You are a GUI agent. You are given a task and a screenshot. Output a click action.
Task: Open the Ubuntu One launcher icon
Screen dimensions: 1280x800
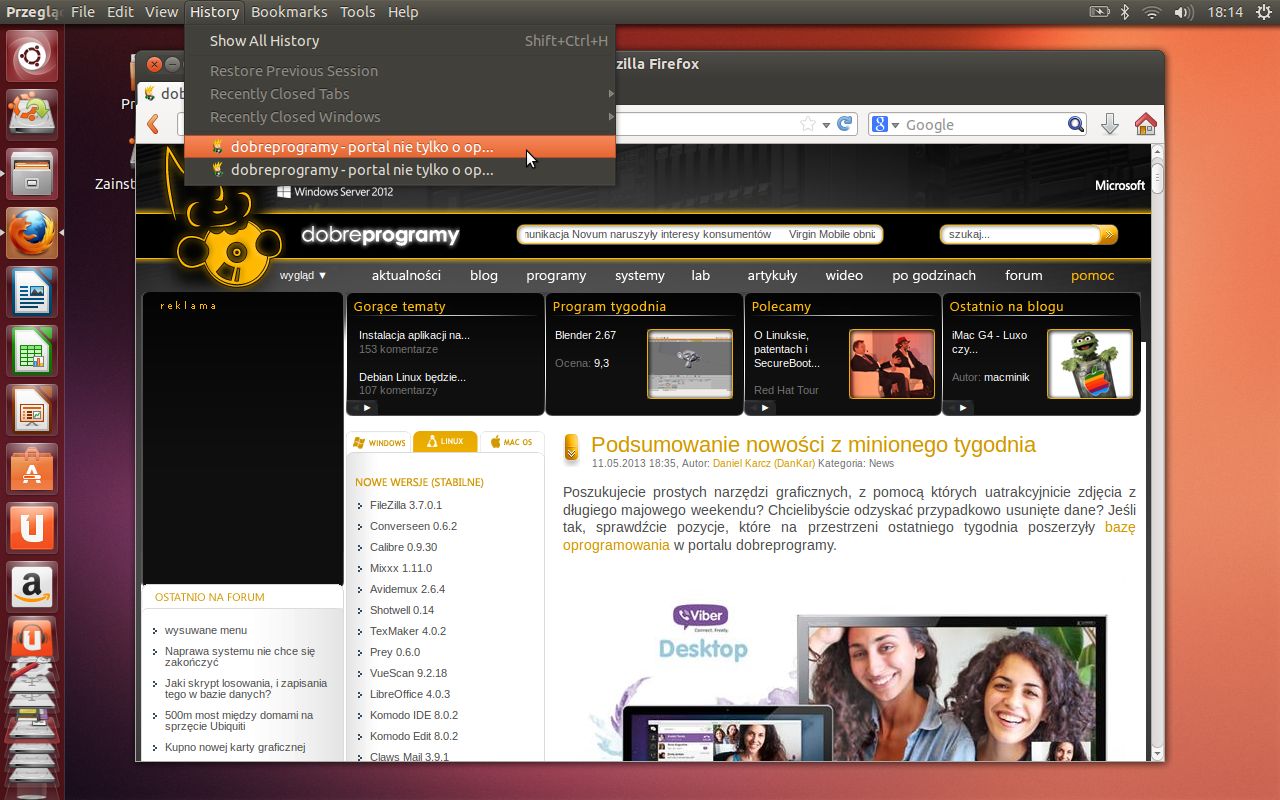[33, 528]
